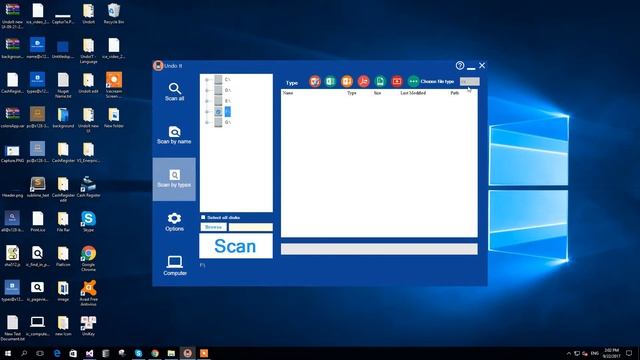Show hidden tray icons chevron
The width and height of the screenshot is (640, 360).
[568, 353]
